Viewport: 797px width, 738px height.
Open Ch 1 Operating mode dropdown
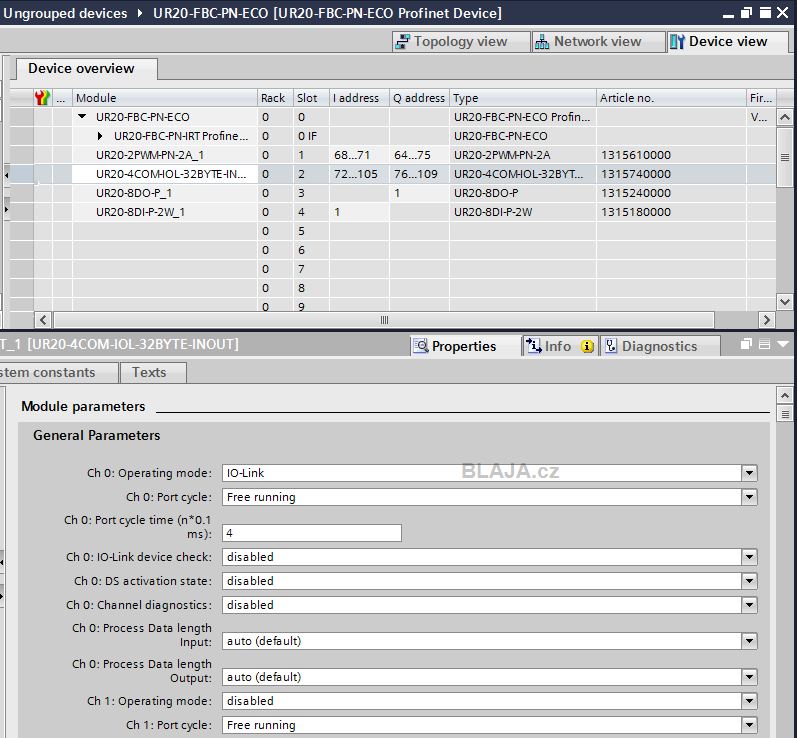pos(749,701)
